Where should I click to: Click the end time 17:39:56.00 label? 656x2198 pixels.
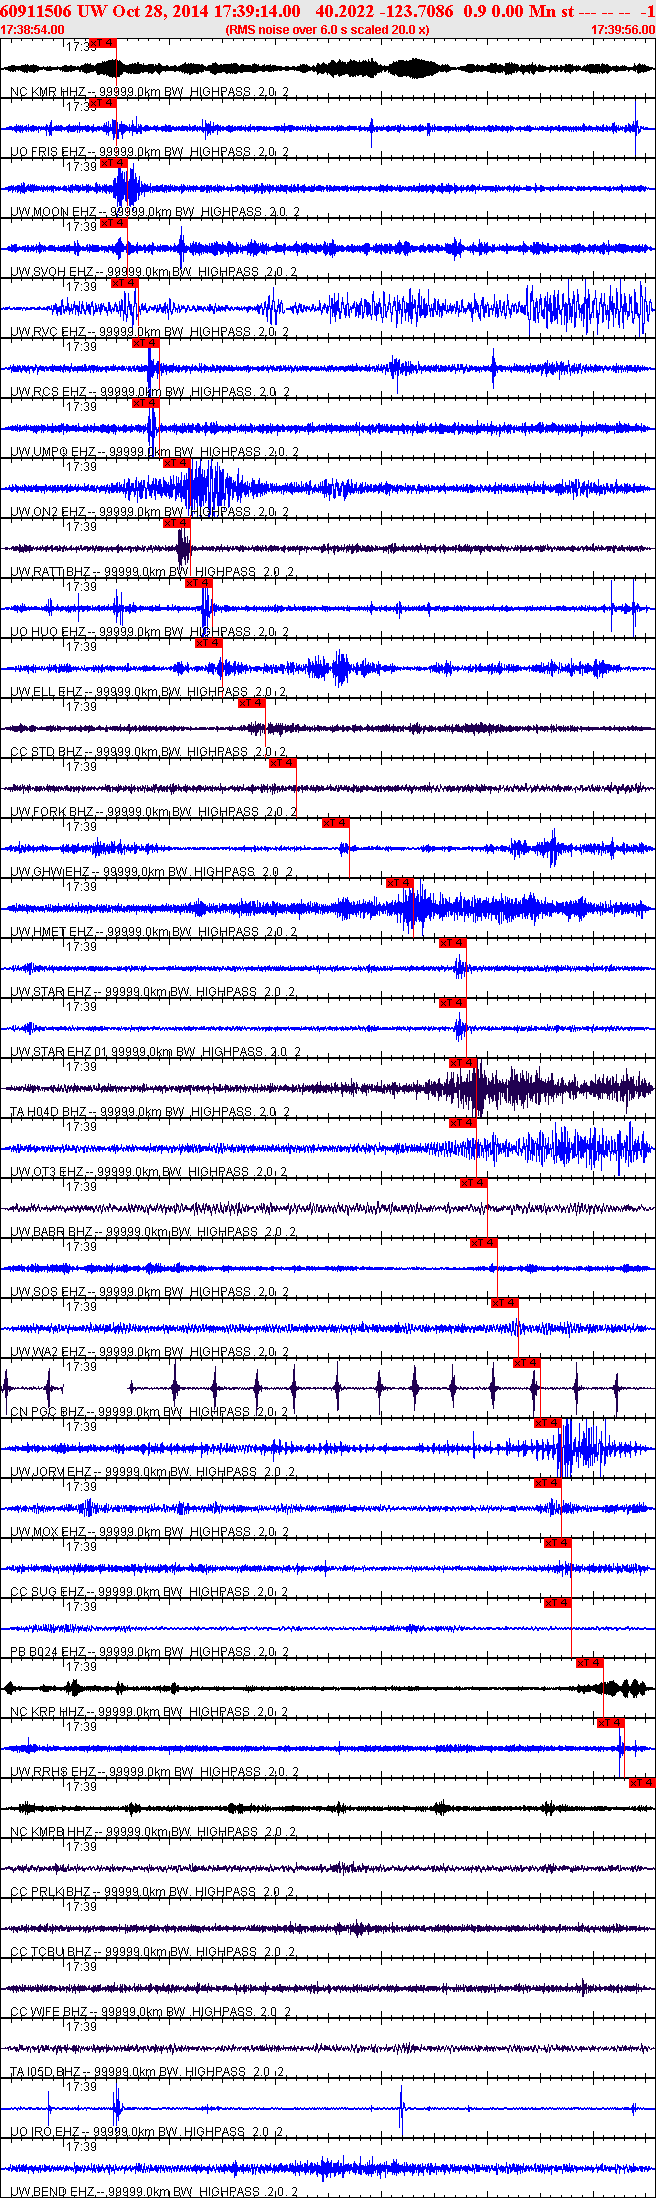(623, 30)
